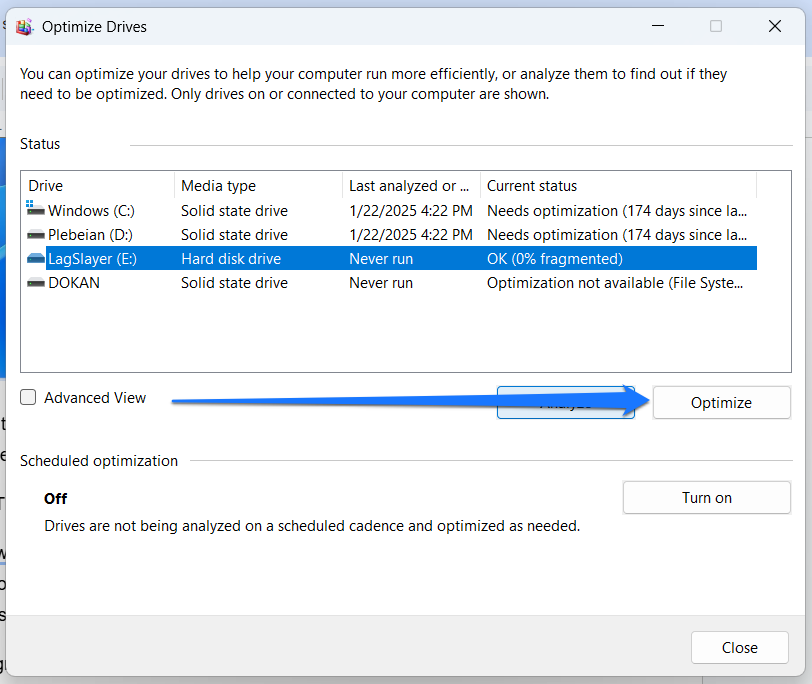Image resolution: width=812 pixels, height=684 pixels.
Task: Click the Optimize Drives icon in the title bar
Action: [24, 26]
